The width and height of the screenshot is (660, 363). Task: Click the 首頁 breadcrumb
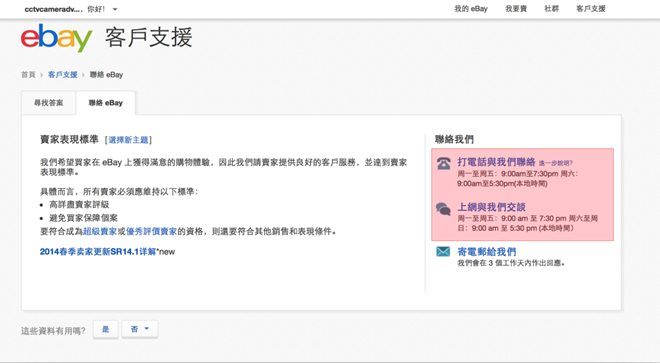pos(28,75)
